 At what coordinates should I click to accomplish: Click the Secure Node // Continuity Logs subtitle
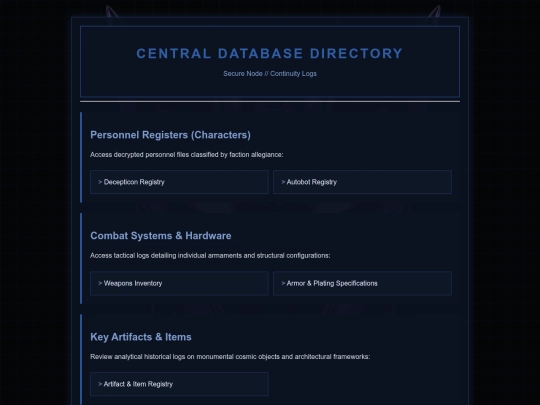270,74
